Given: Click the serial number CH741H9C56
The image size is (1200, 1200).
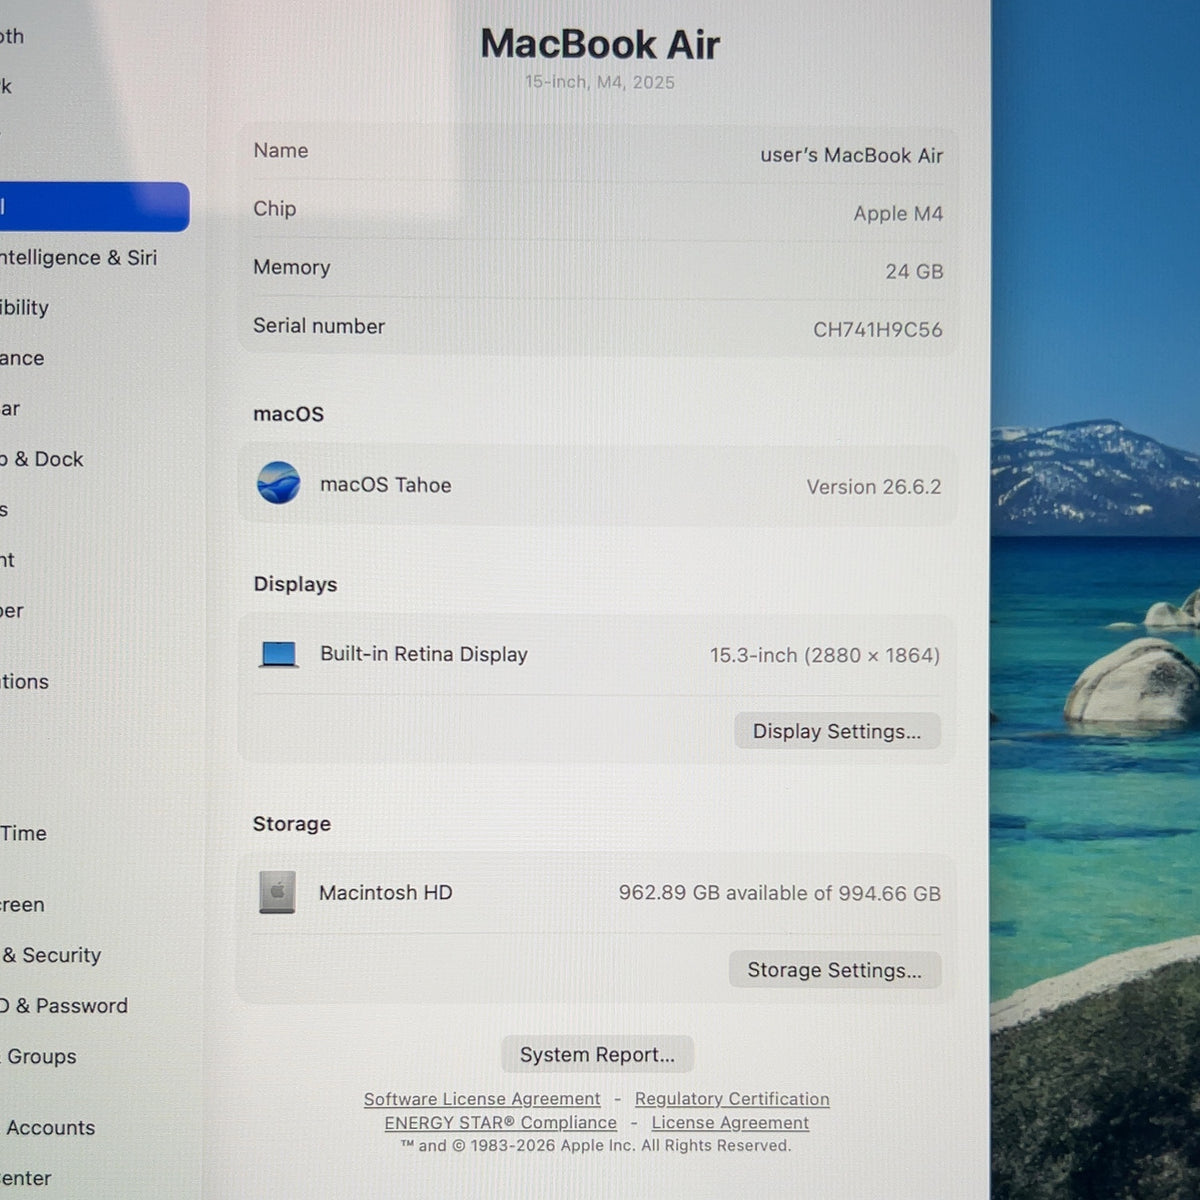Looking at the screenshot, I should [877, 329].
